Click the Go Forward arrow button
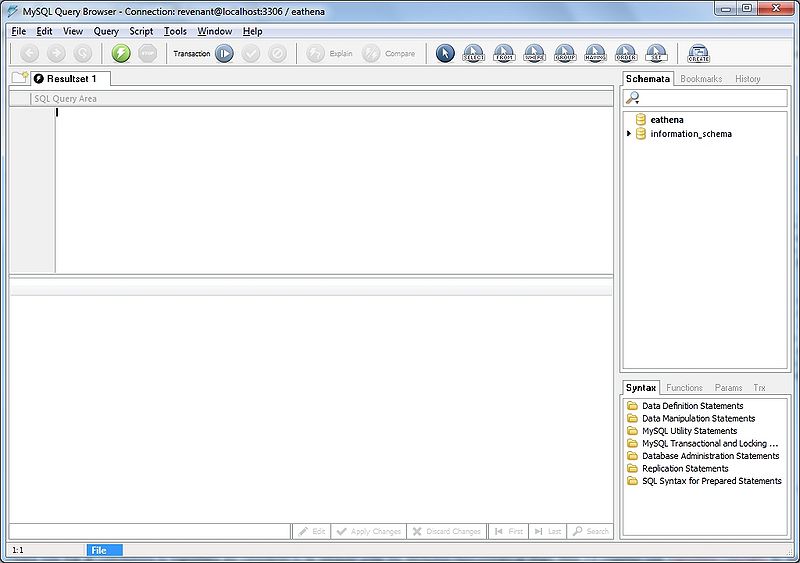 coord(56,53)
